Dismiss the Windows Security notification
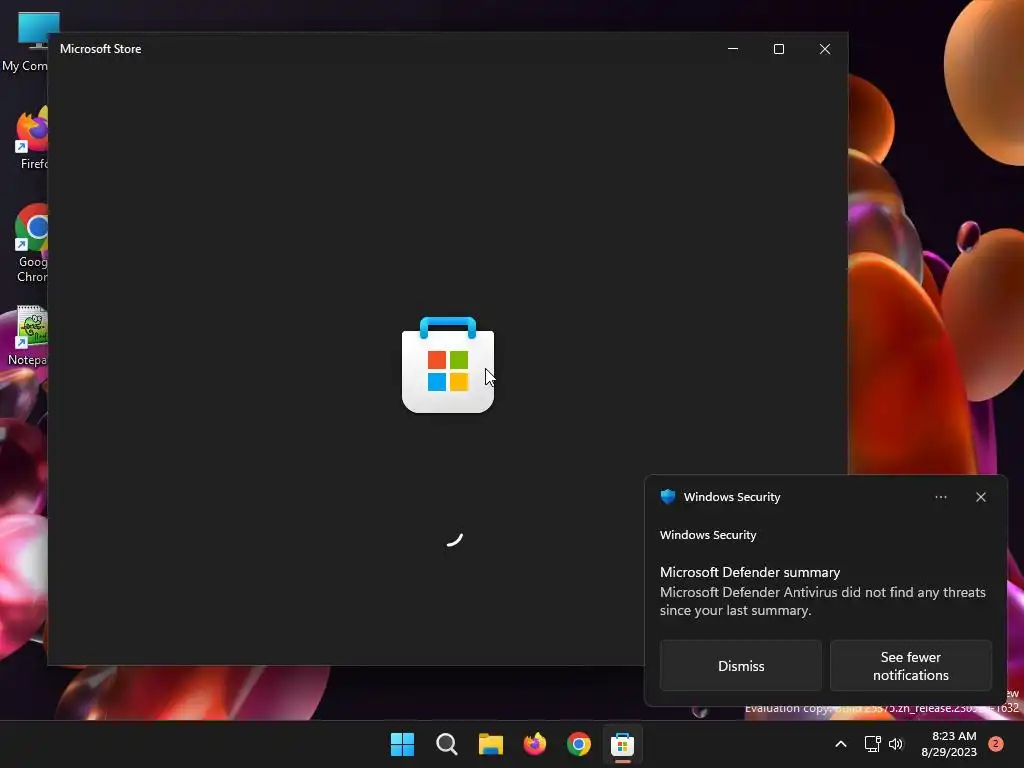Image resolution: width=1024 pixels, height=768 pixels. tap(741, 665)
